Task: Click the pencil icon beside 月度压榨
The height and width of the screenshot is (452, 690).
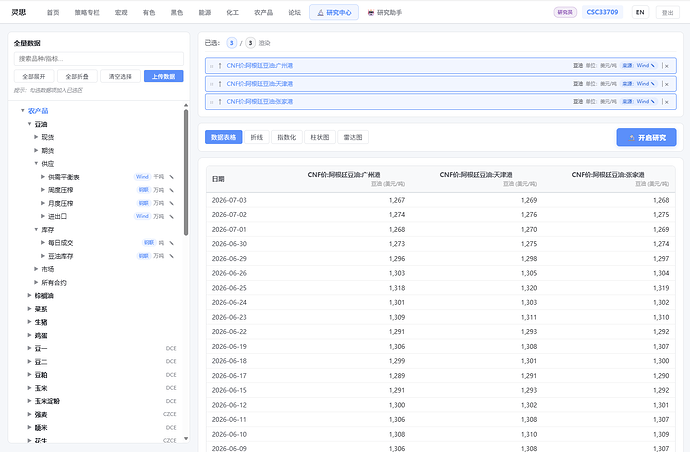Action: point(172,203)
